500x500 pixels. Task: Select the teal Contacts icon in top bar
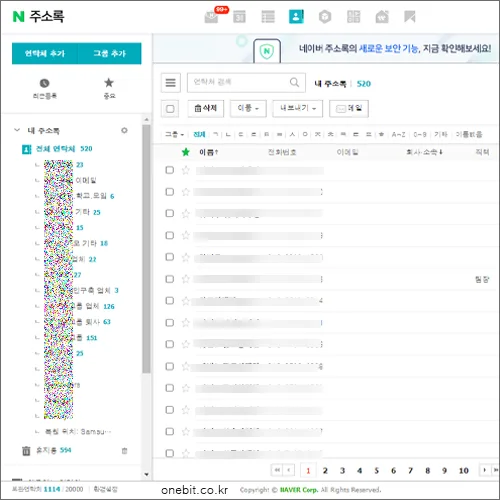pyautogui.click(x=296, y=16)
